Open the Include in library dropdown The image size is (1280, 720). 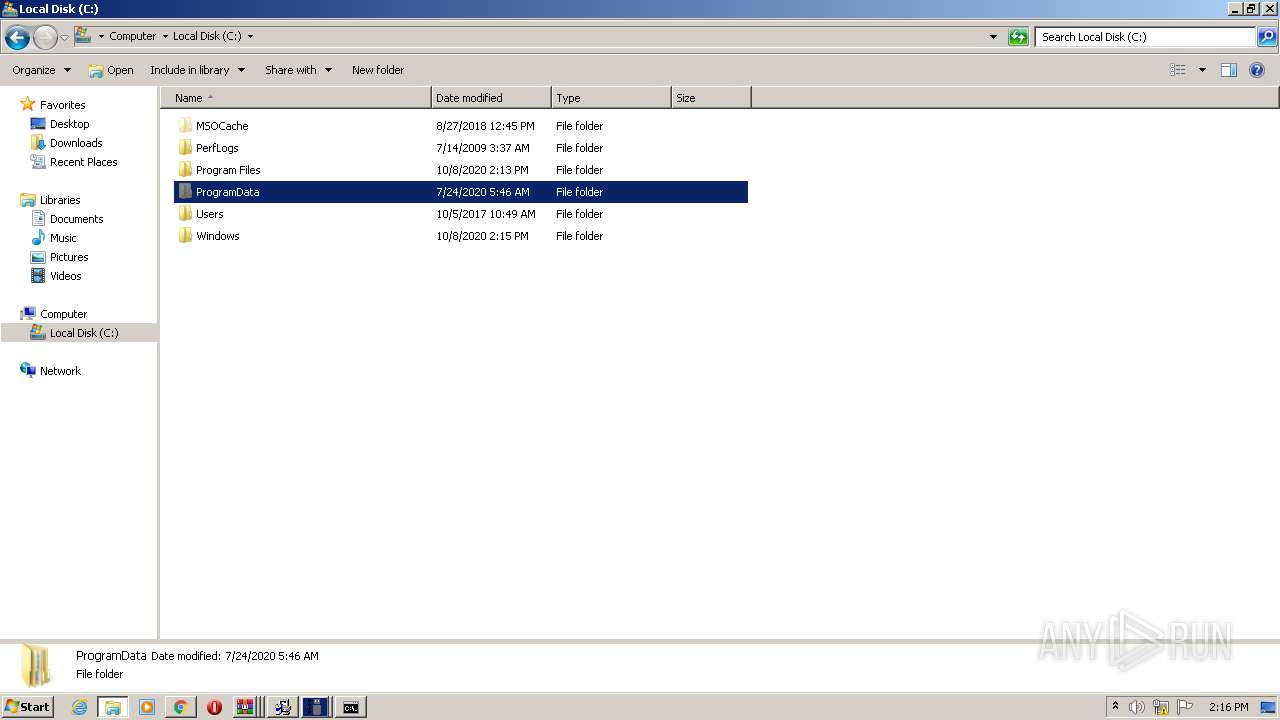tap(197, 70)
